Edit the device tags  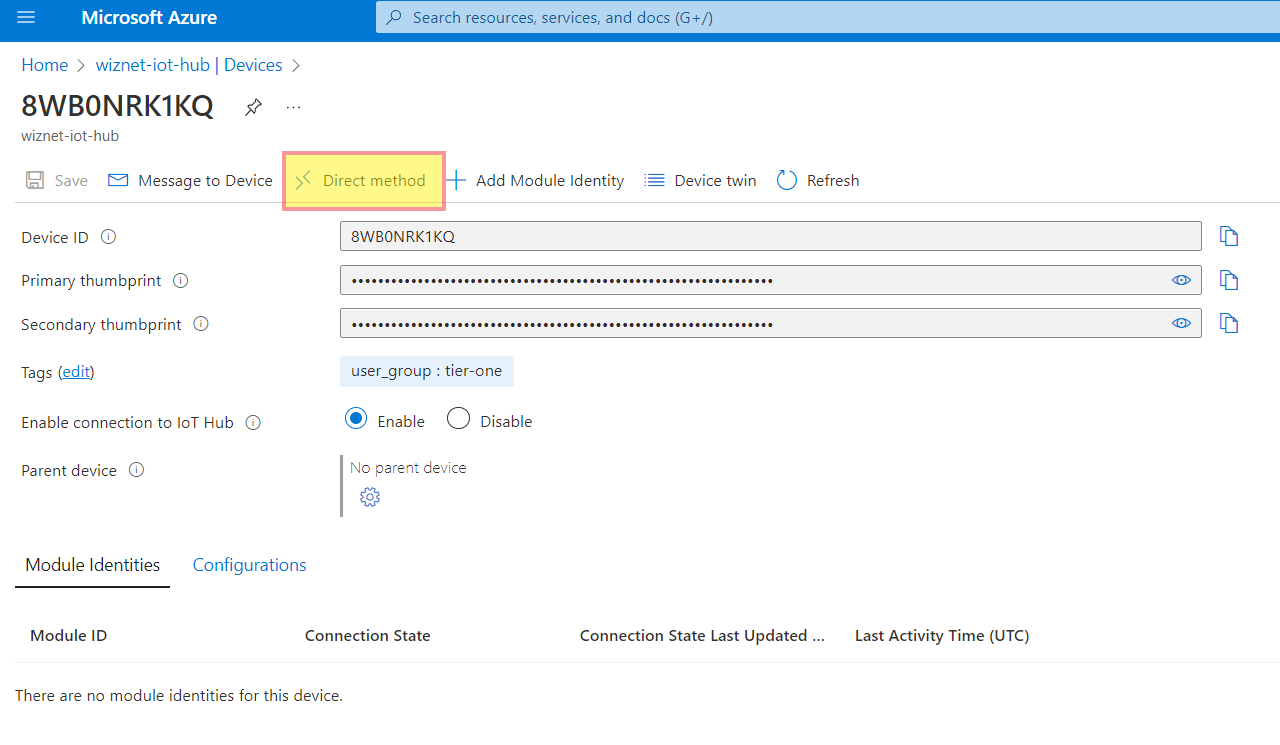point(75,371)
